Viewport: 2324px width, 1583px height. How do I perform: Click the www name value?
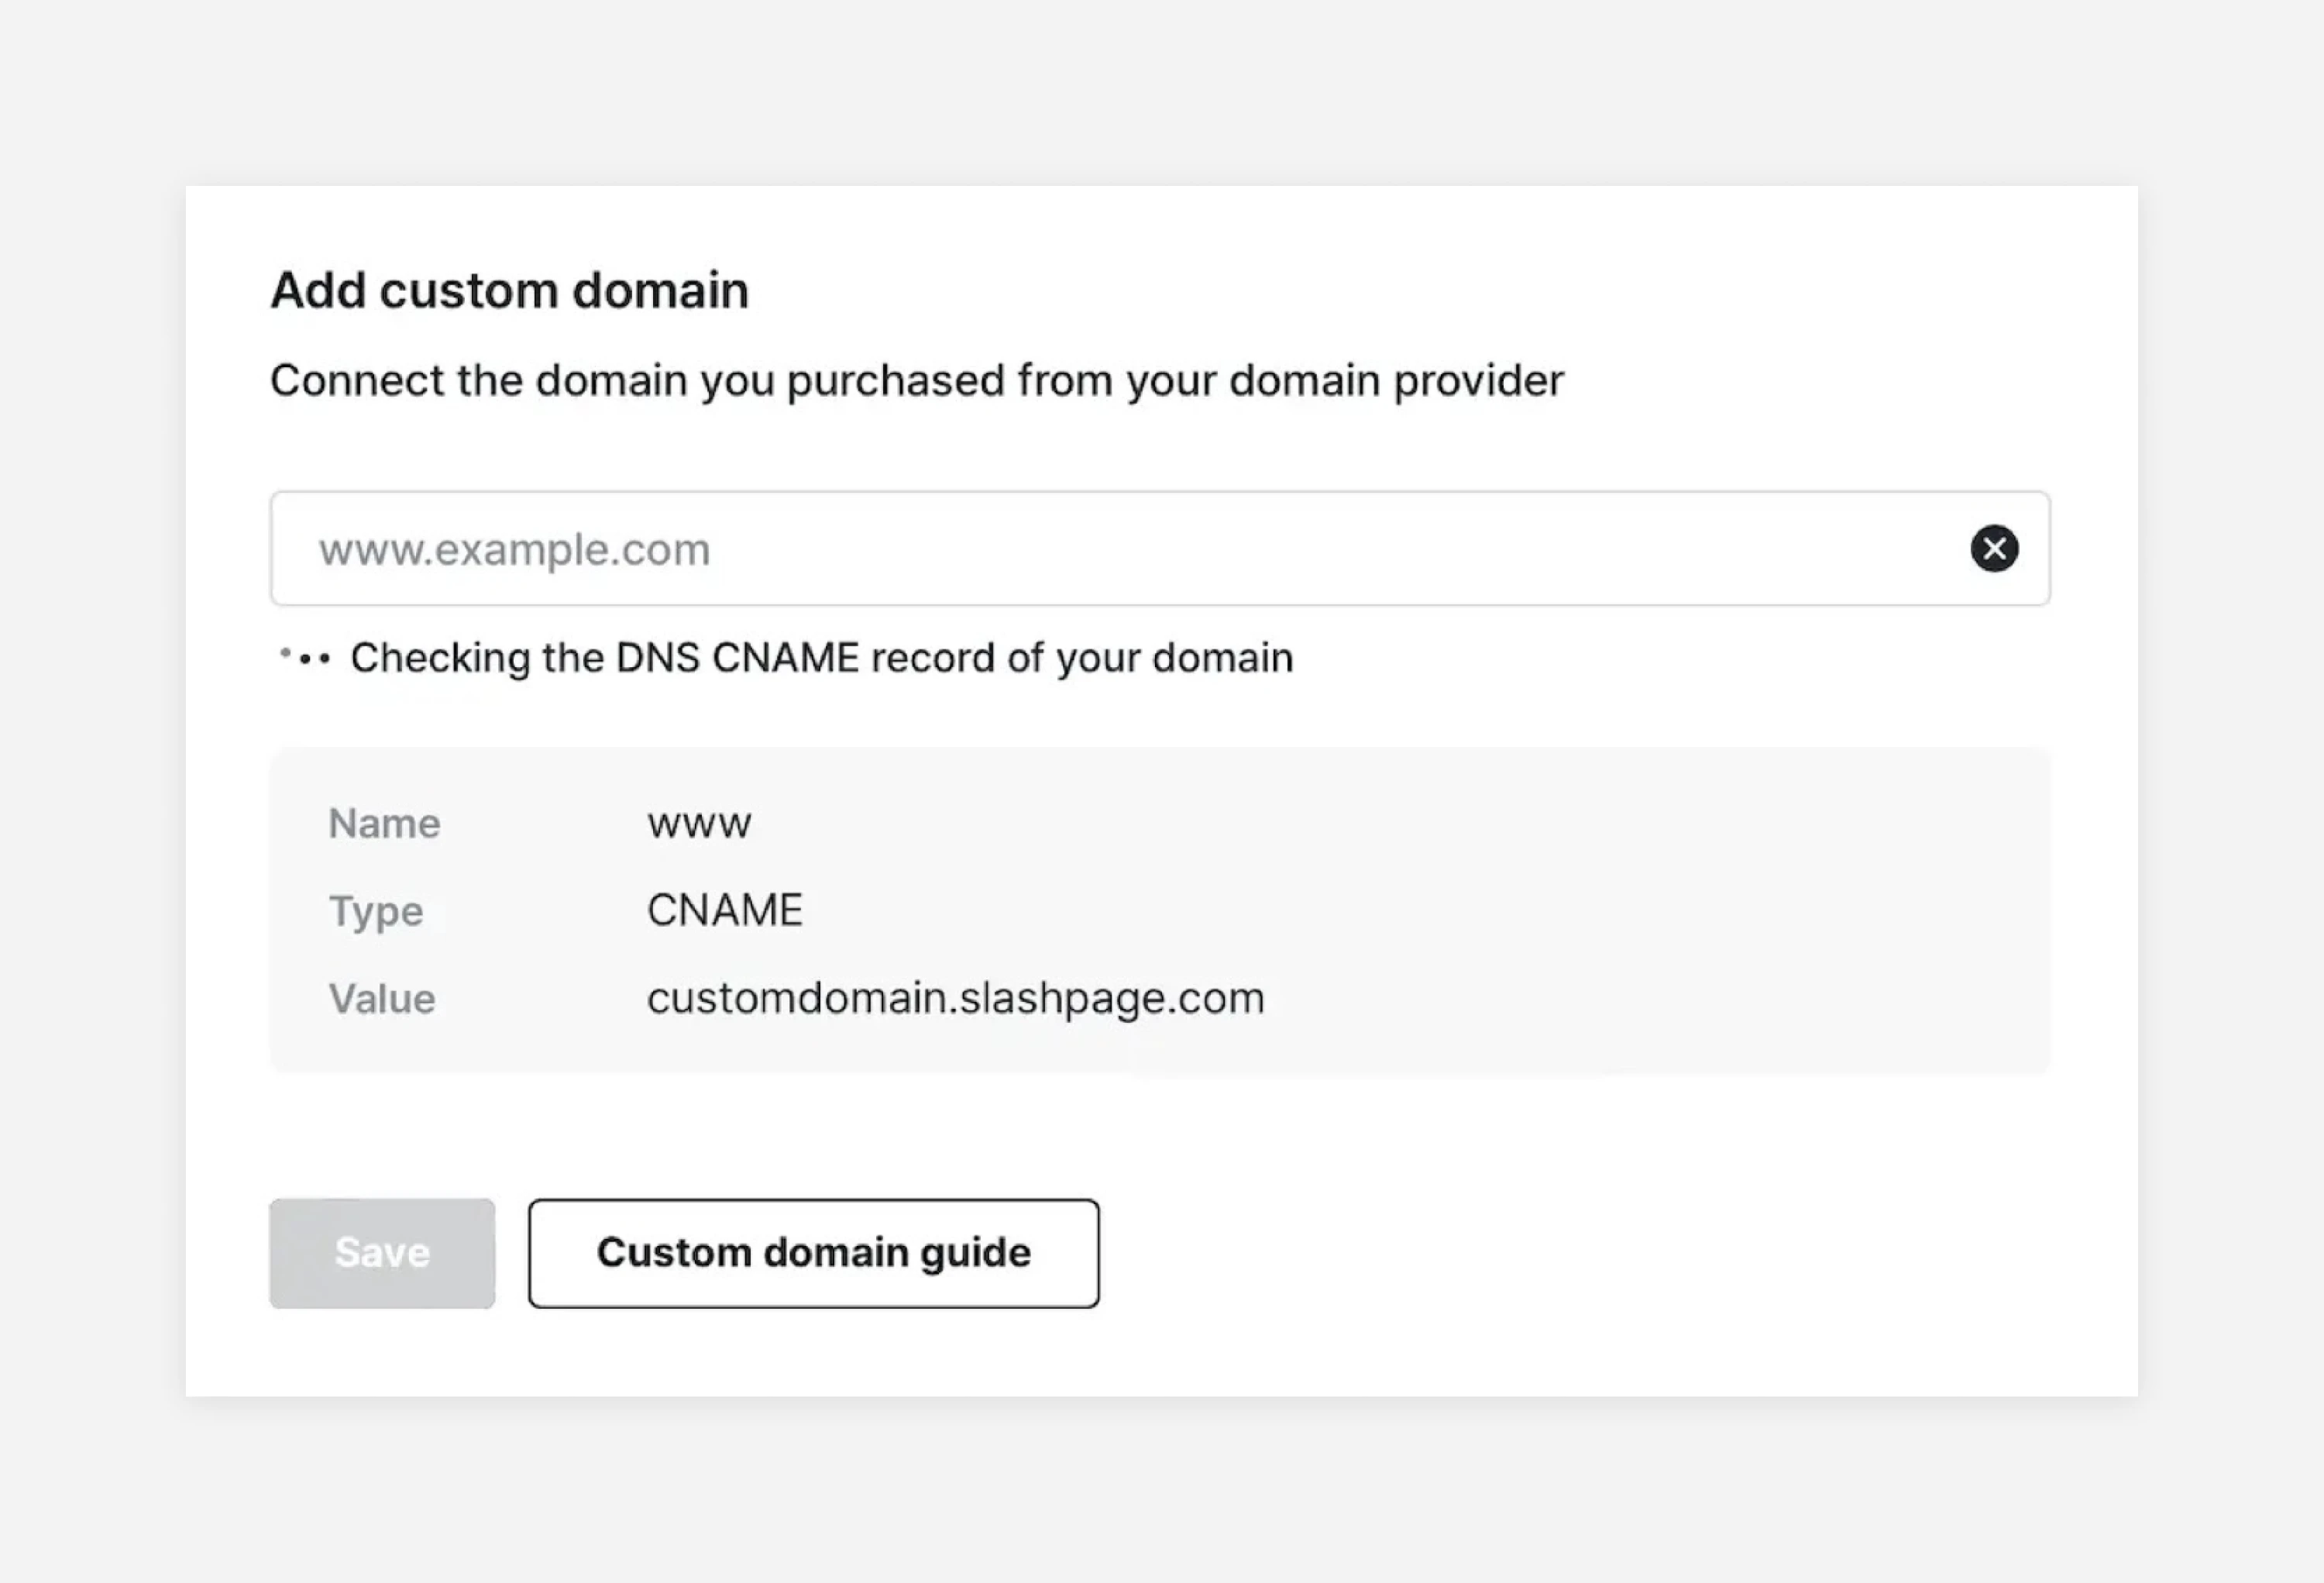coord(699,824)
